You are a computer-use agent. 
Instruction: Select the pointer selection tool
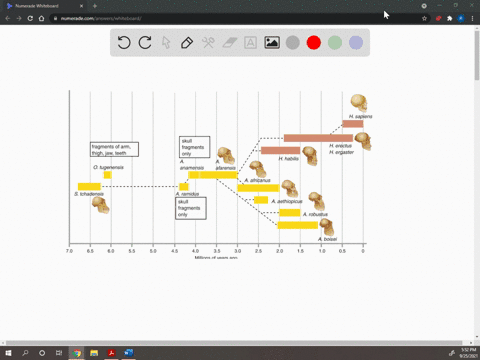point(166,43)
